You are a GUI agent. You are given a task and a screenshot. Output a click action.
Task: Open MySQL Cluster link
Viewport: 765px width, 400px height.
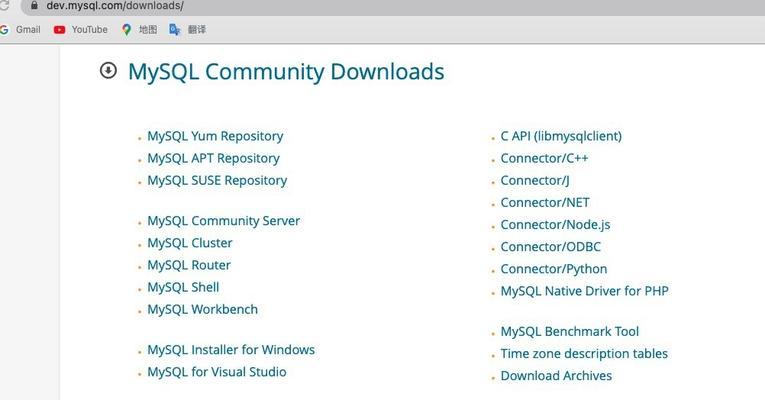[x=190, y=243]
